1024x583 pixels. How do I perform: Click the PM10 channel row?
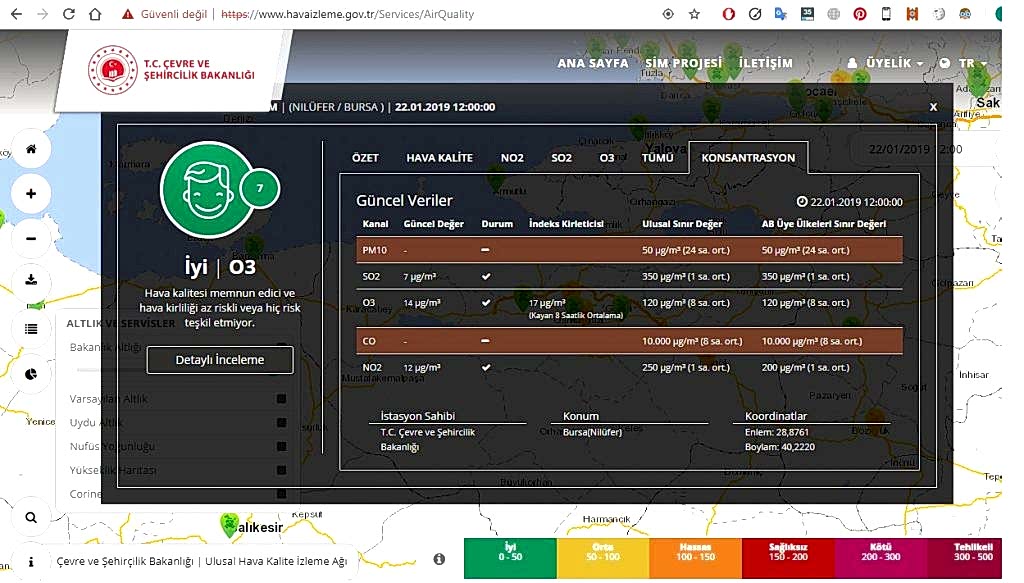pos(630,250)
